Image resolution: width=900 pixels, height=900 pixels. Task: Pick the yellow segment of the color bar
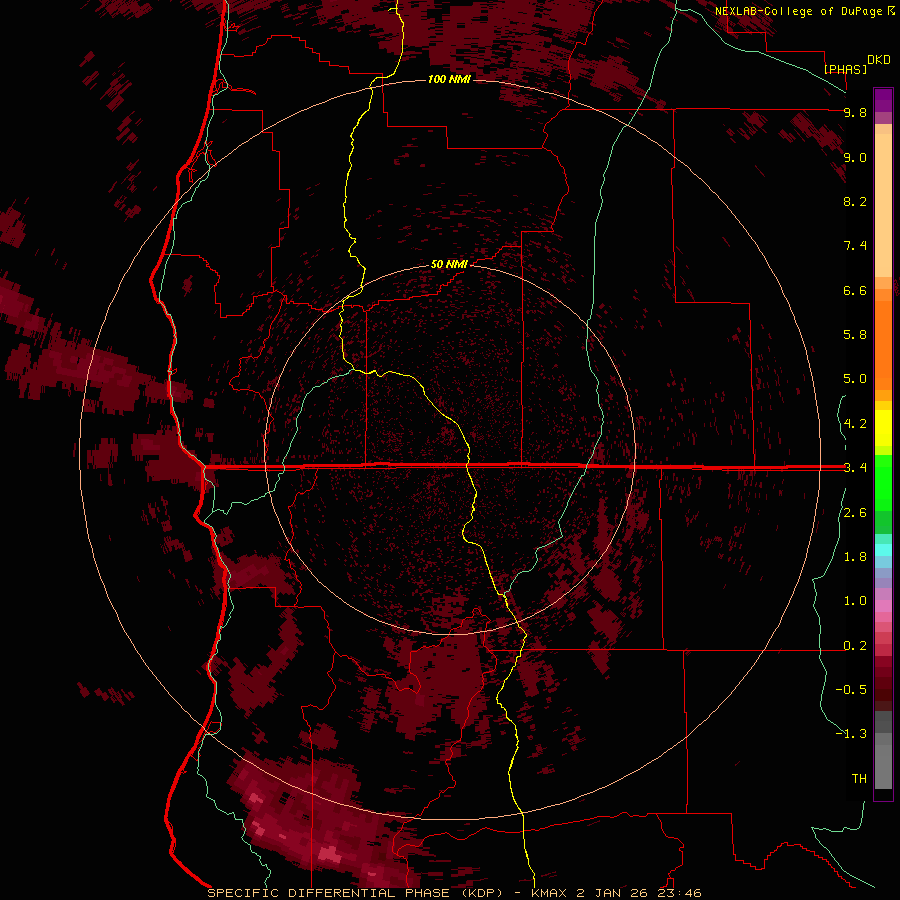tap(883, 428)
